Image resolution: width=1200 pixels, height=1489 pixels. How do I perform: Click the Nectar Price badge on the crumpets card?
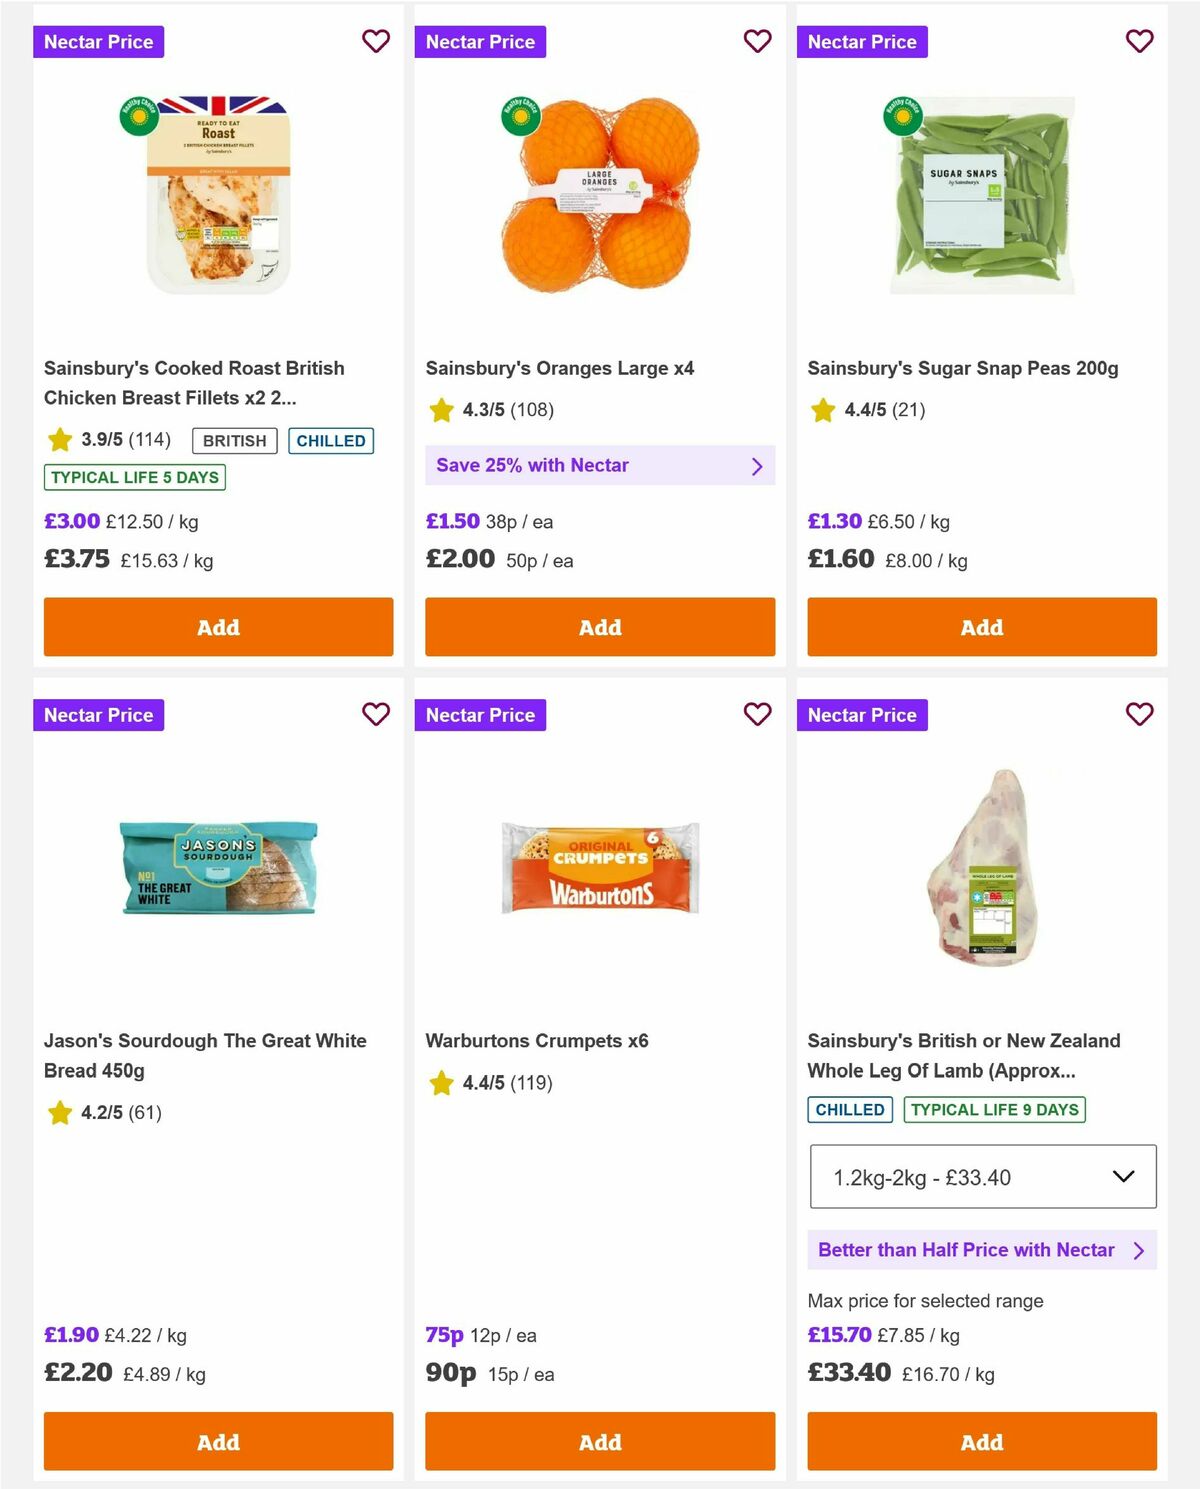481,715
